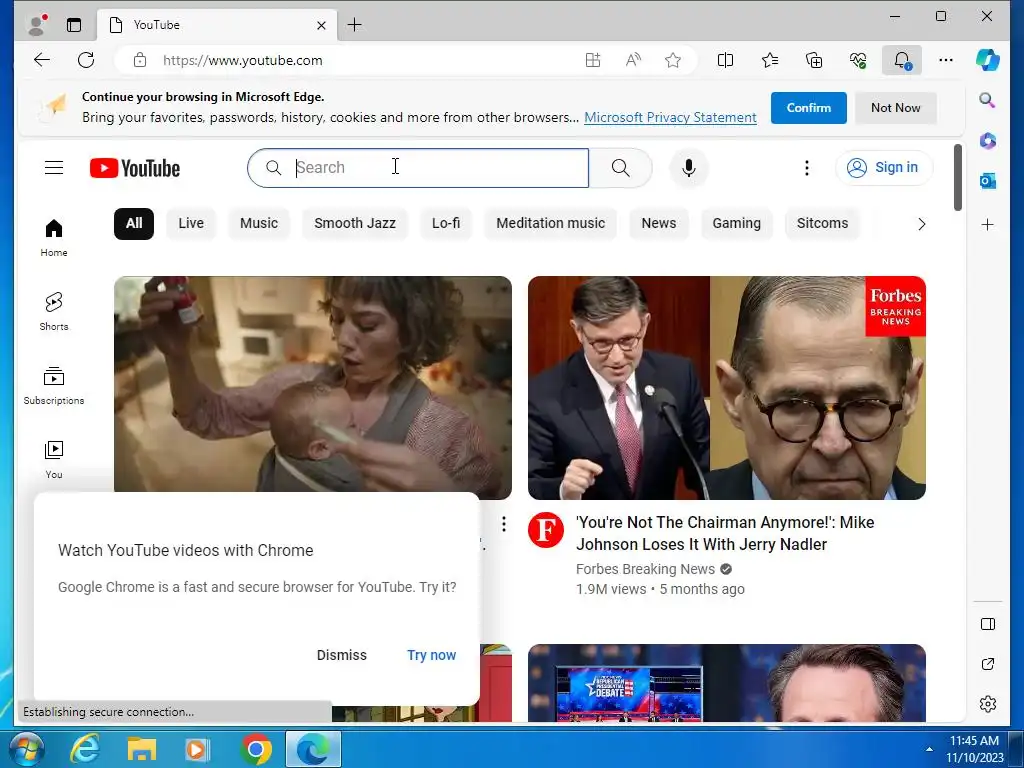Click the YouTube logo
Screen dimensions: 1024x768
click(x=135, y=168)
